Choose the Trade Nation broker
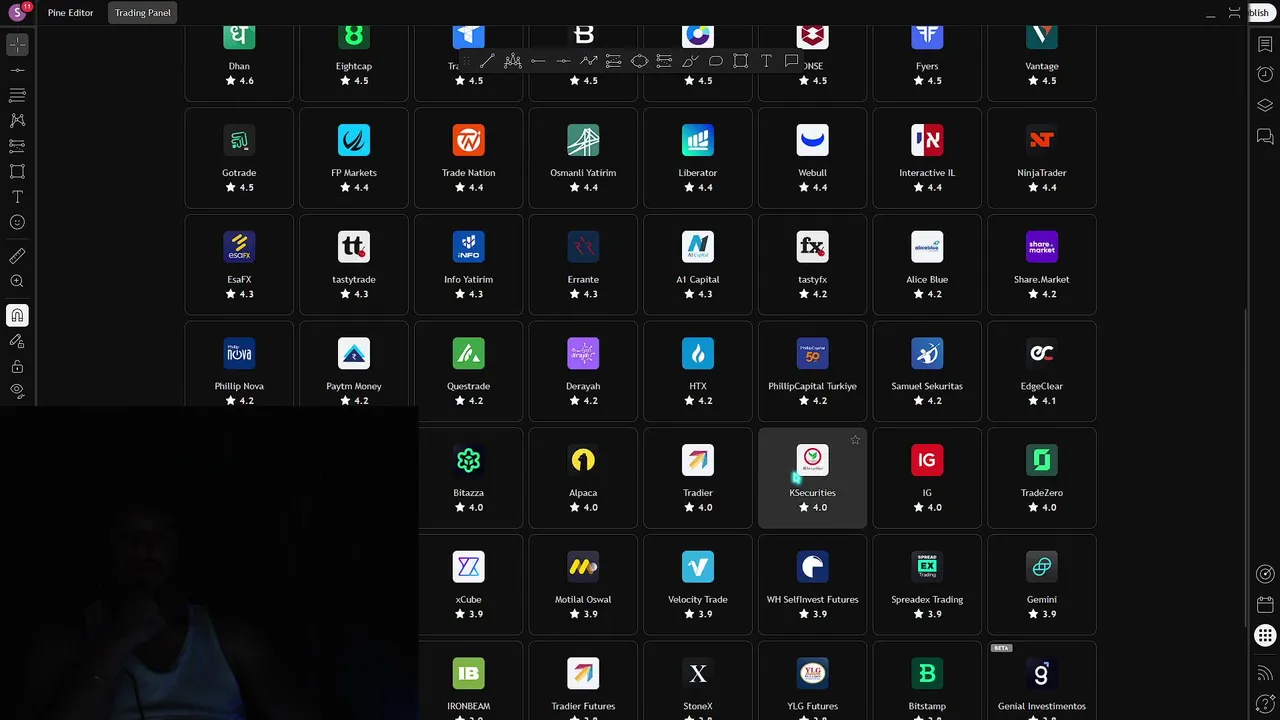Image resolution: width=1280 pixels, height=720 pixels. pyautogui.click(x=468, y=158)
